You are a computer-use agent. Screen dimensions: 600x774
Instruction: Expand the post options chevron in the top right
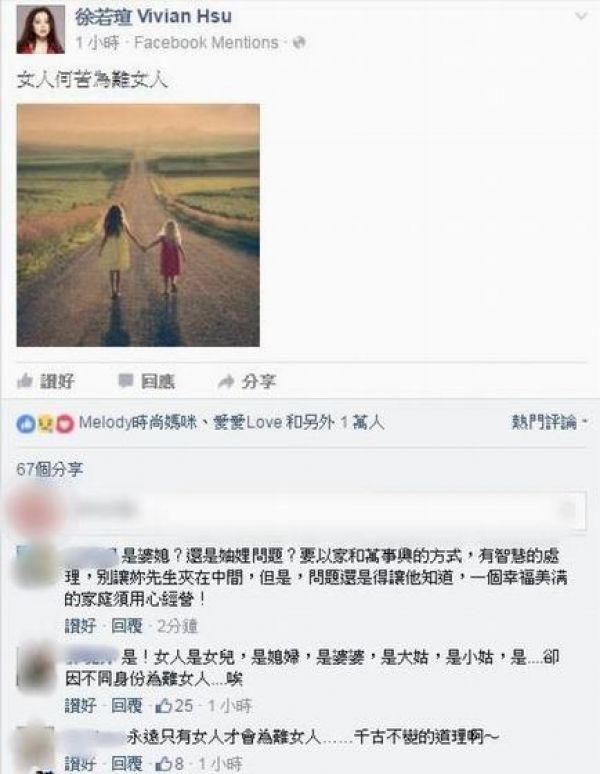tap(581, 16)
